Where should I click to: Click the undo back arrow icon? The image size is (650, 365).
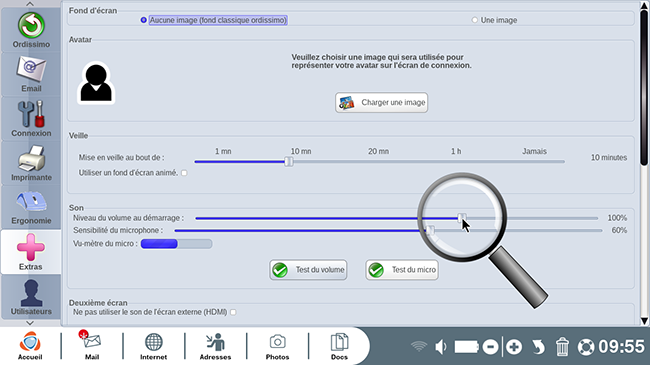538,347
